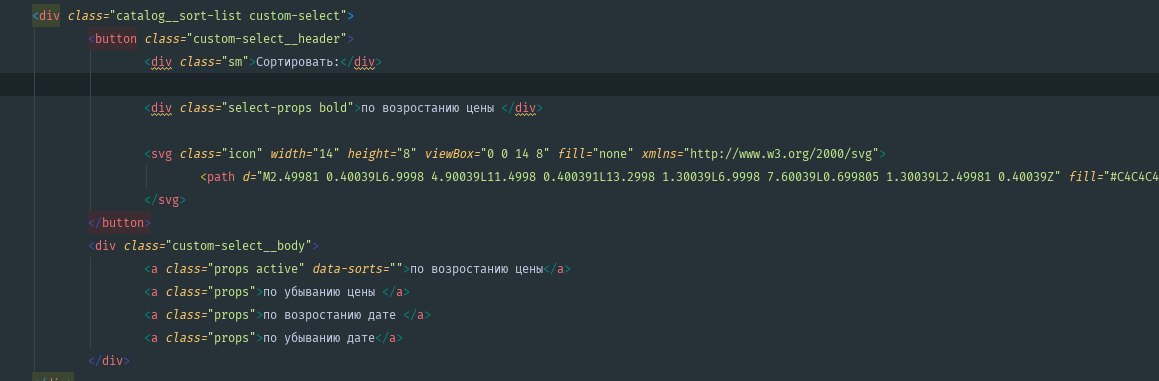This screenshot has height=381, width=1159.
Task: Click the text "по убыванию дате"
Action: pyautogui.click(x=319, y=338)
